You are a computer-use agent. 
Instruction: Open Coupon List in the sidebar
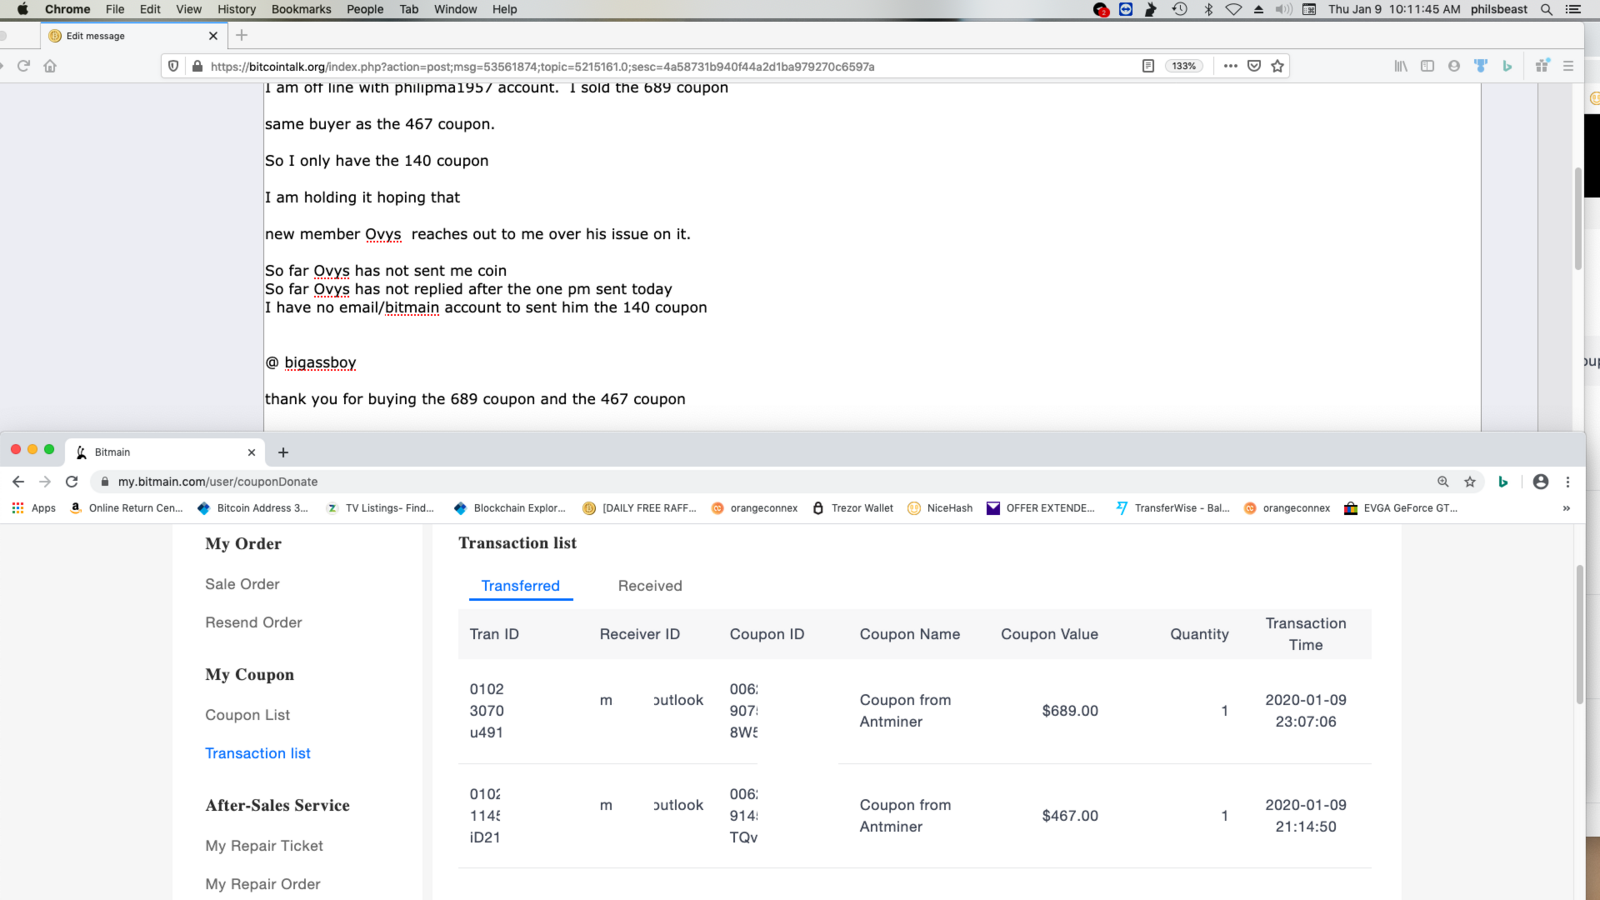pyautogui.click(x=247, y=715)
